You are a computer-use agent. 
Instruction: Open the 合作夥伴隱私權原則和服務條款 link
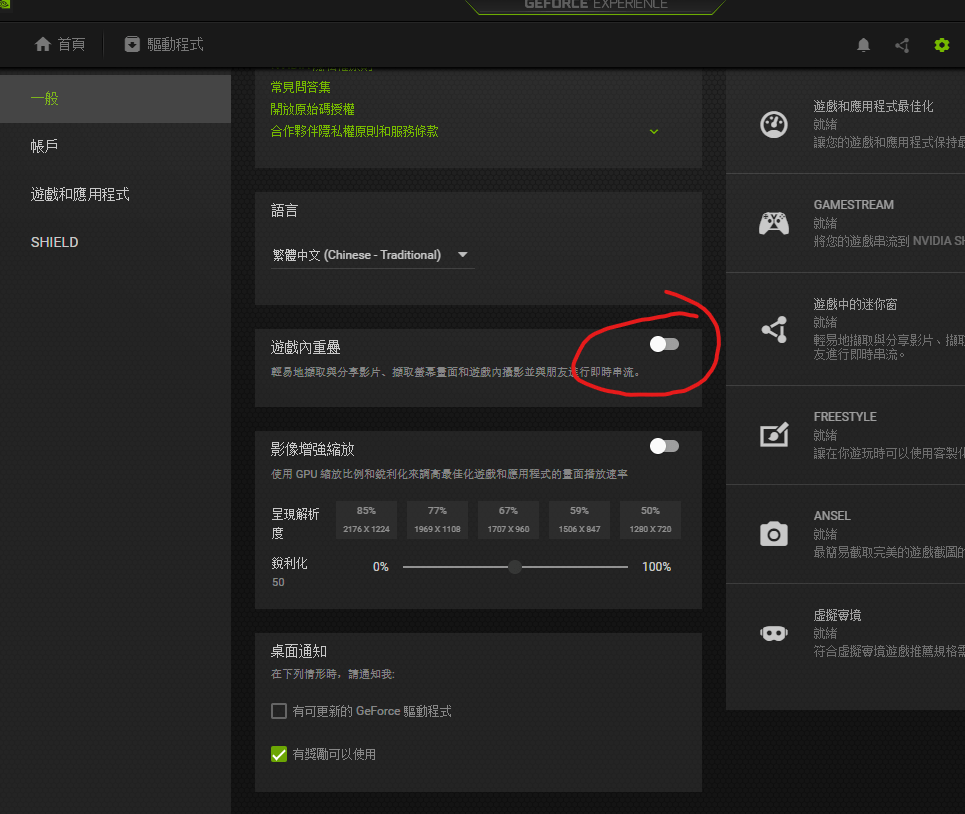coord(354,132)
